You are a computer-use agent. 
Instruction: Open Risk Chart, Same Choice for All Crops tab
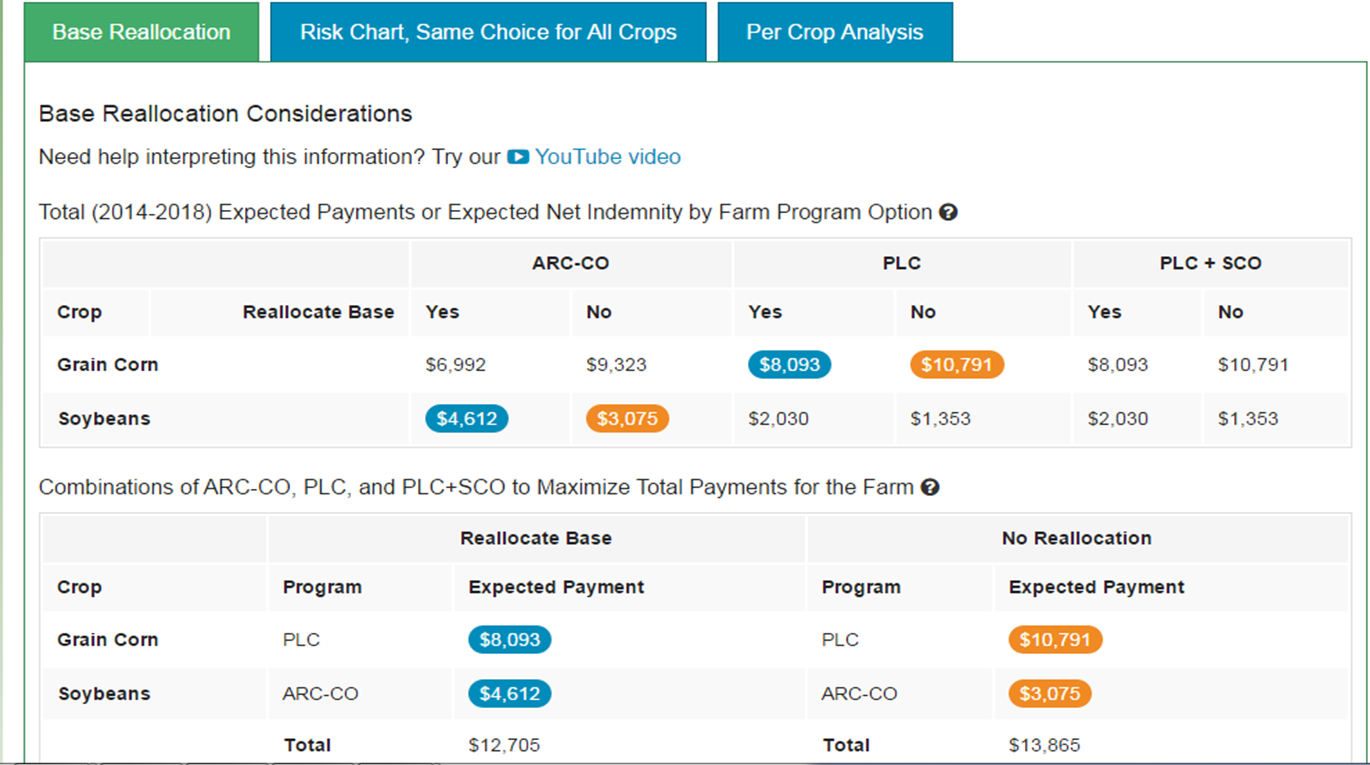click(x=488, y=32)
